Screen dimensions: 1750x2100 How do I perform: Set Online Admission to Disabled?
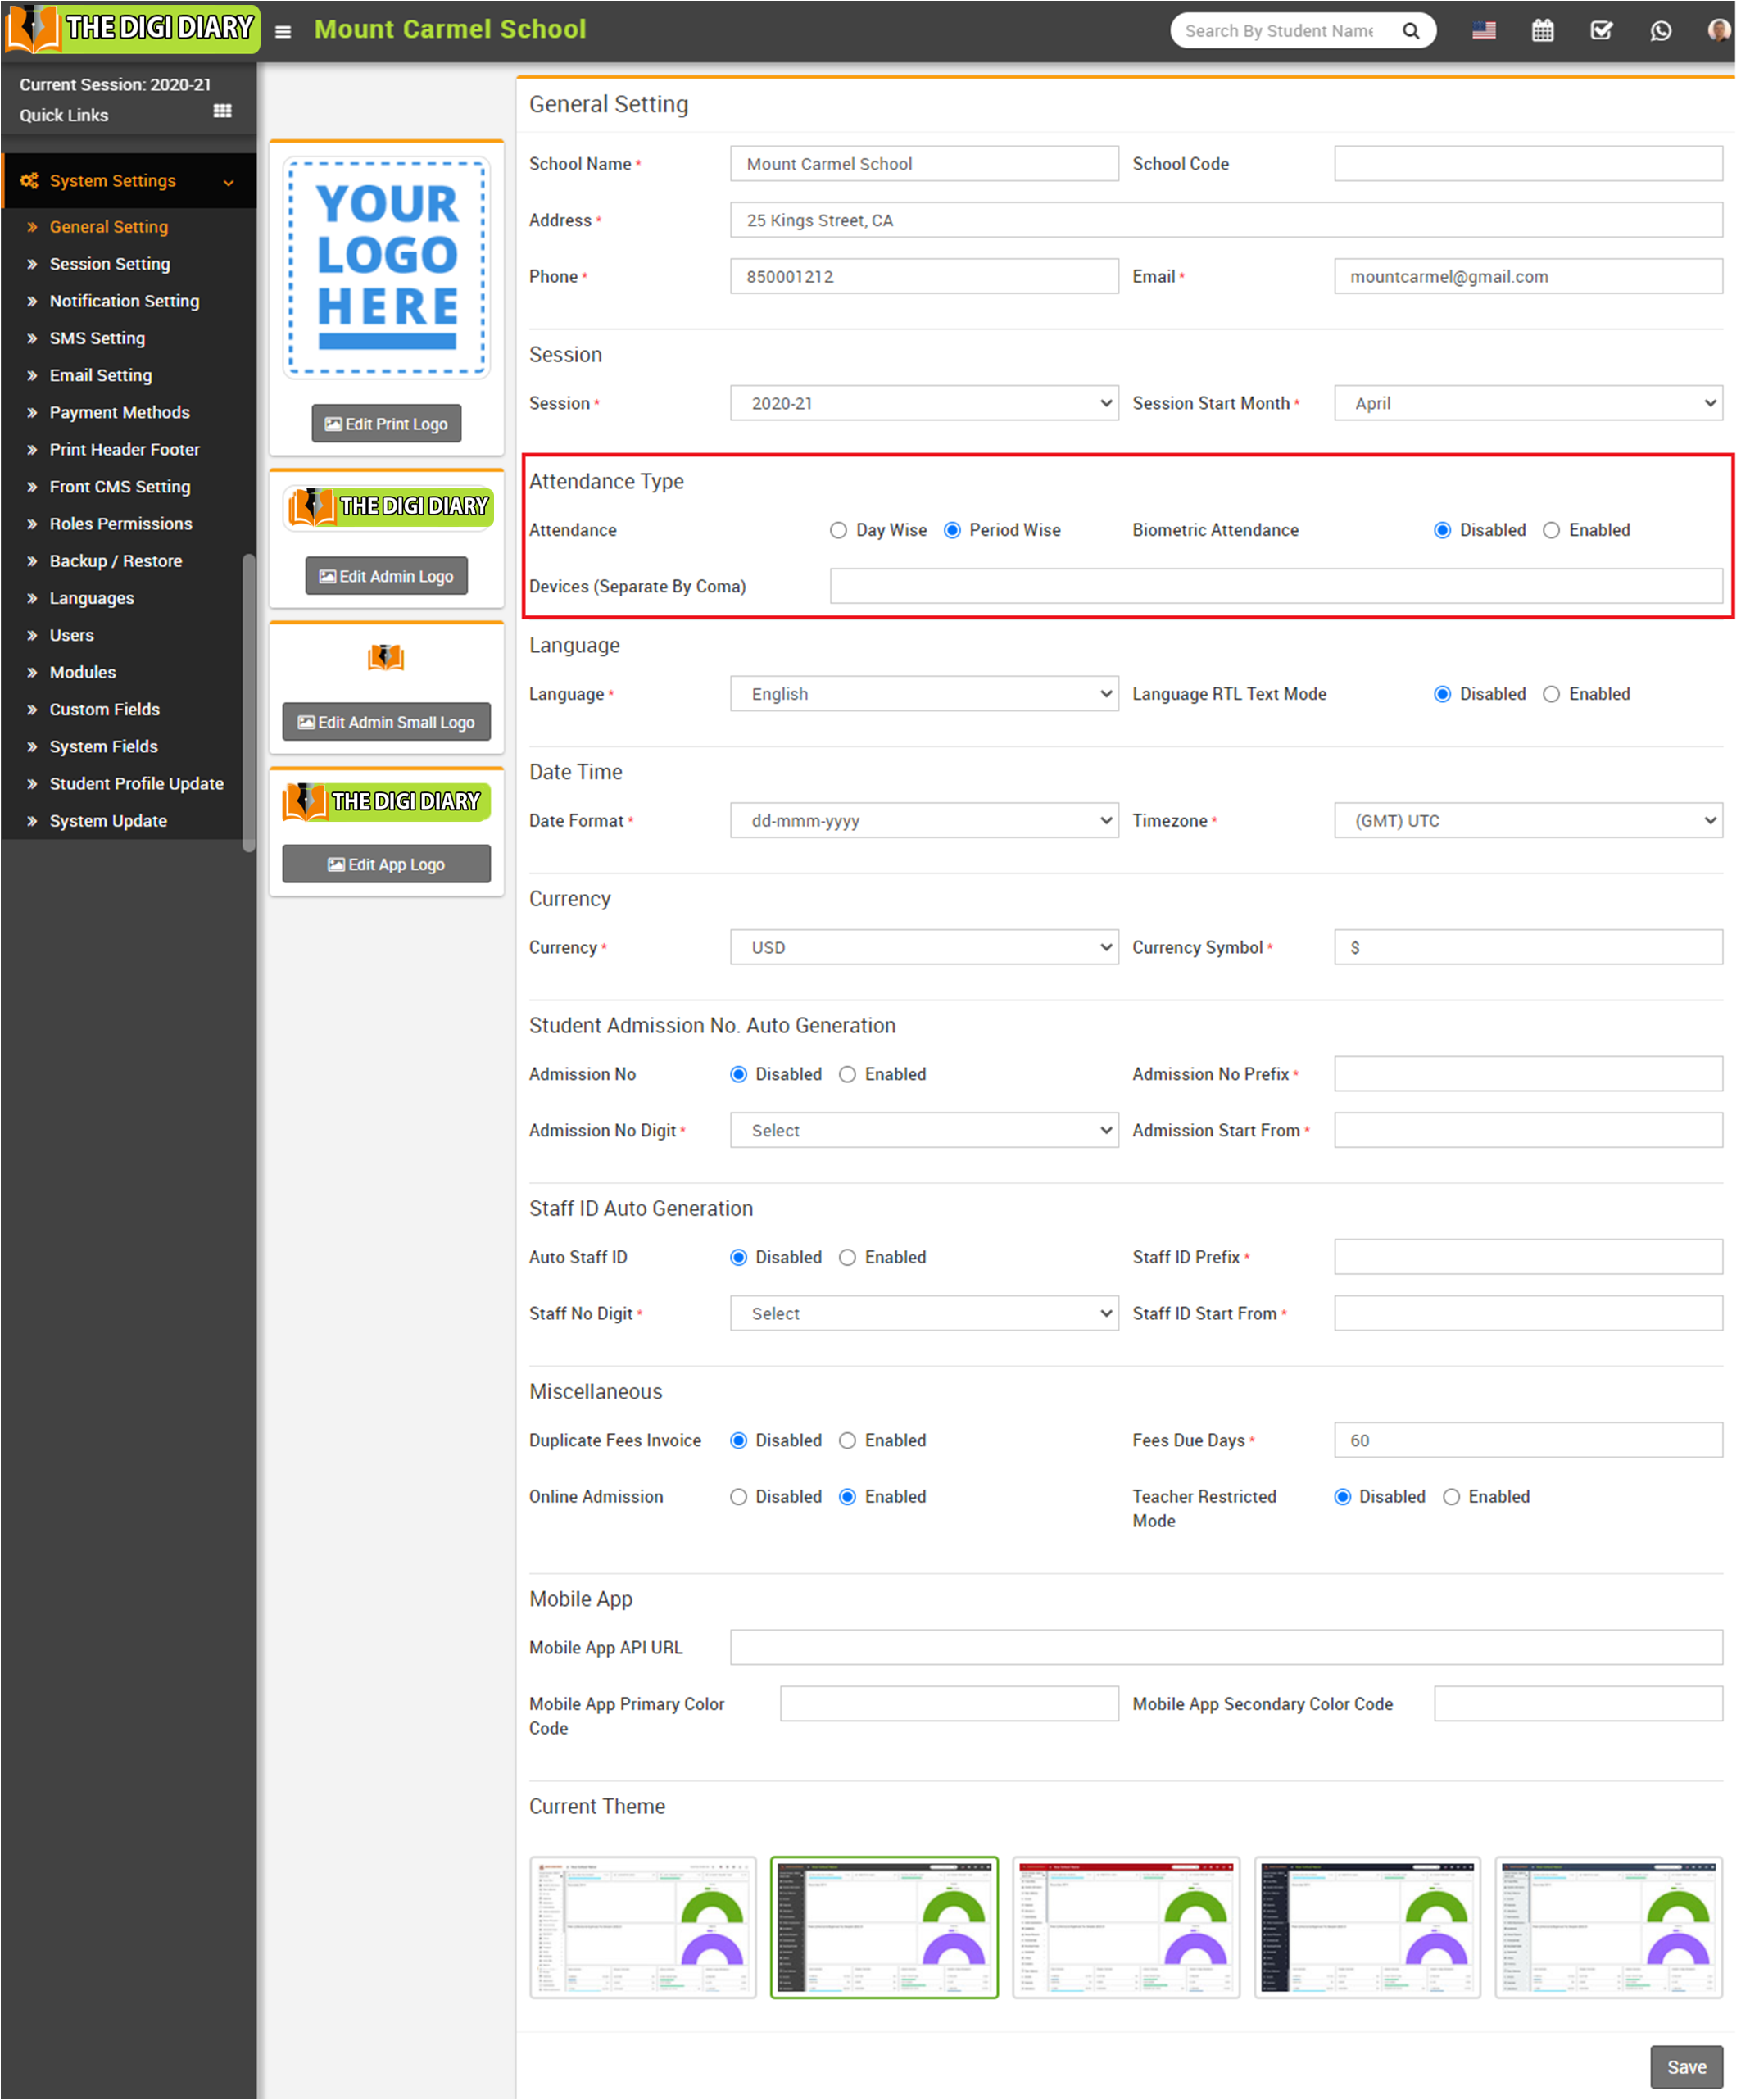tap(738, 1497)
